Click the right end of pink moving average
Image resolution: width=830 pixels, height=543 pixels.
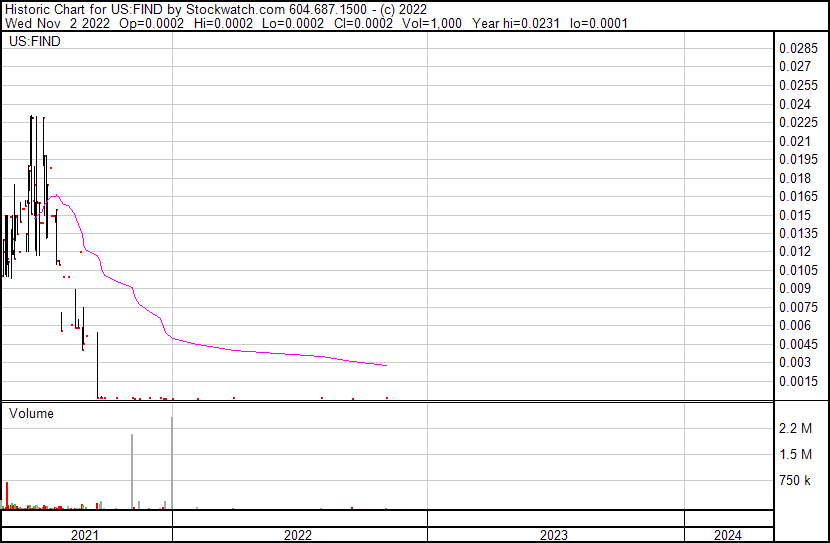pos(386,365)
